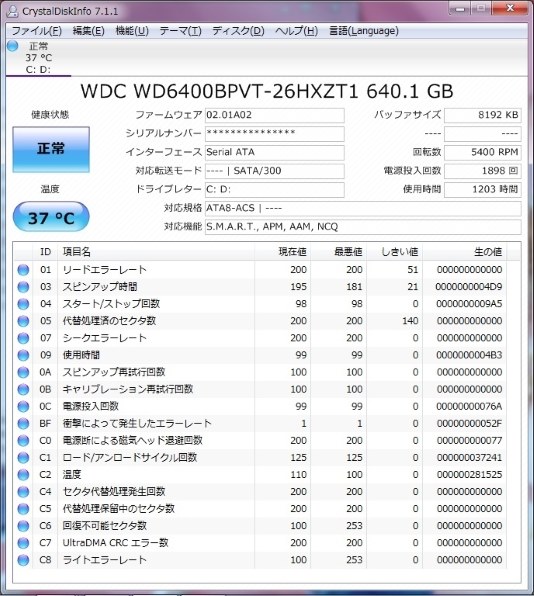Click status orb for C7 UltraDMA CRC row
Viewport: 534px width, 596px height.
click(x=23, y=543)
